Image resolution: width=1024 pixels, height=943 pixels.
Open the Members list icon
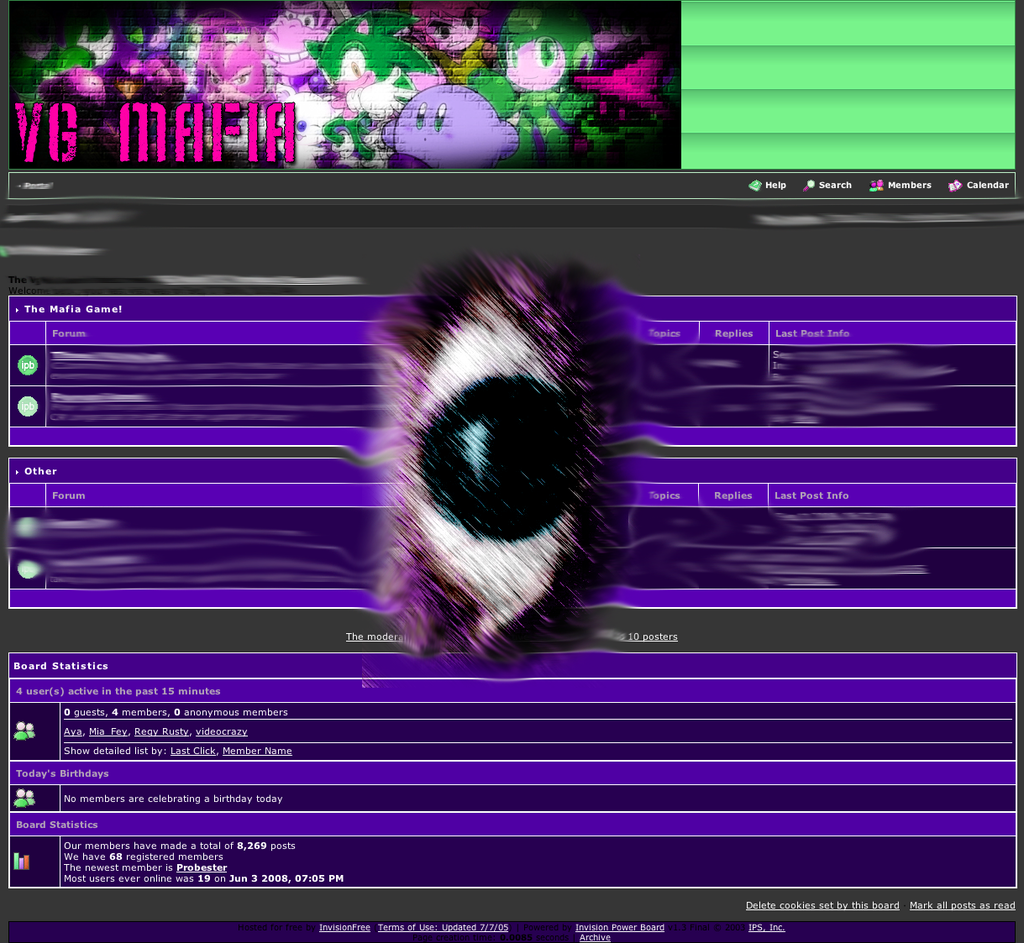pos(876,185)
